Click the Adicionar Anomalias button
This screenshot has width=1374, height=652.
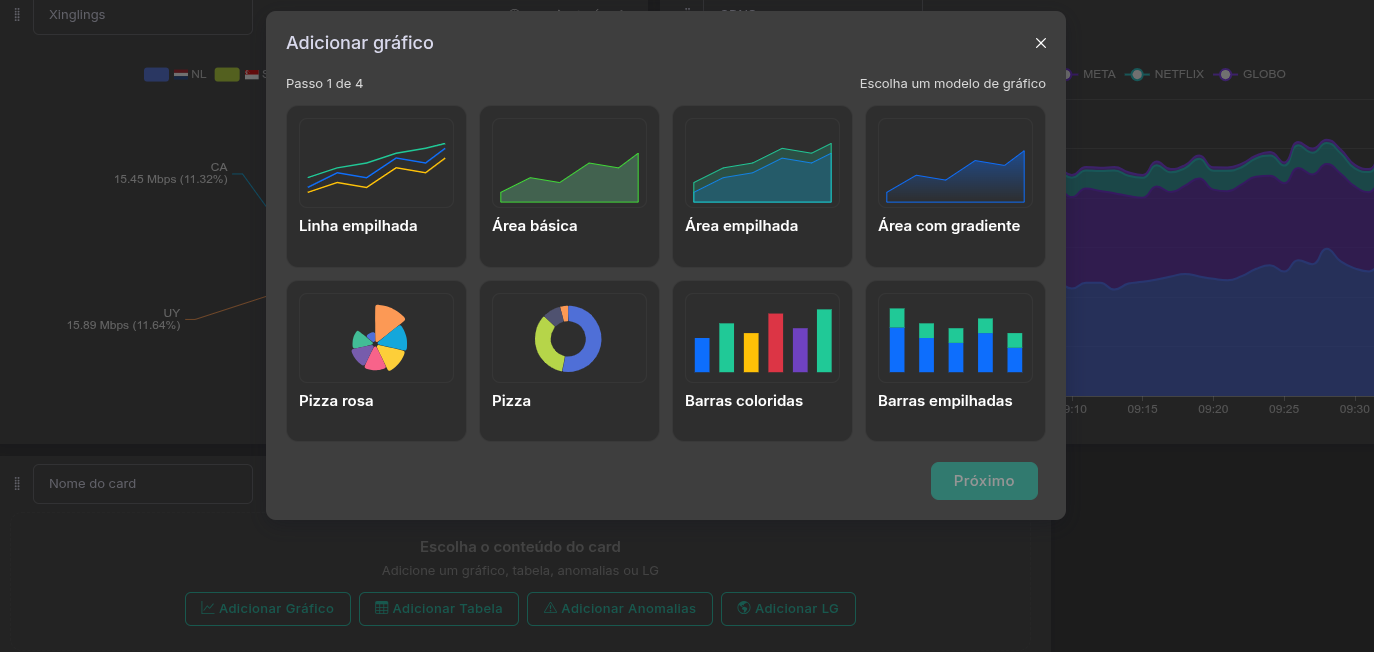click(619, 609)
